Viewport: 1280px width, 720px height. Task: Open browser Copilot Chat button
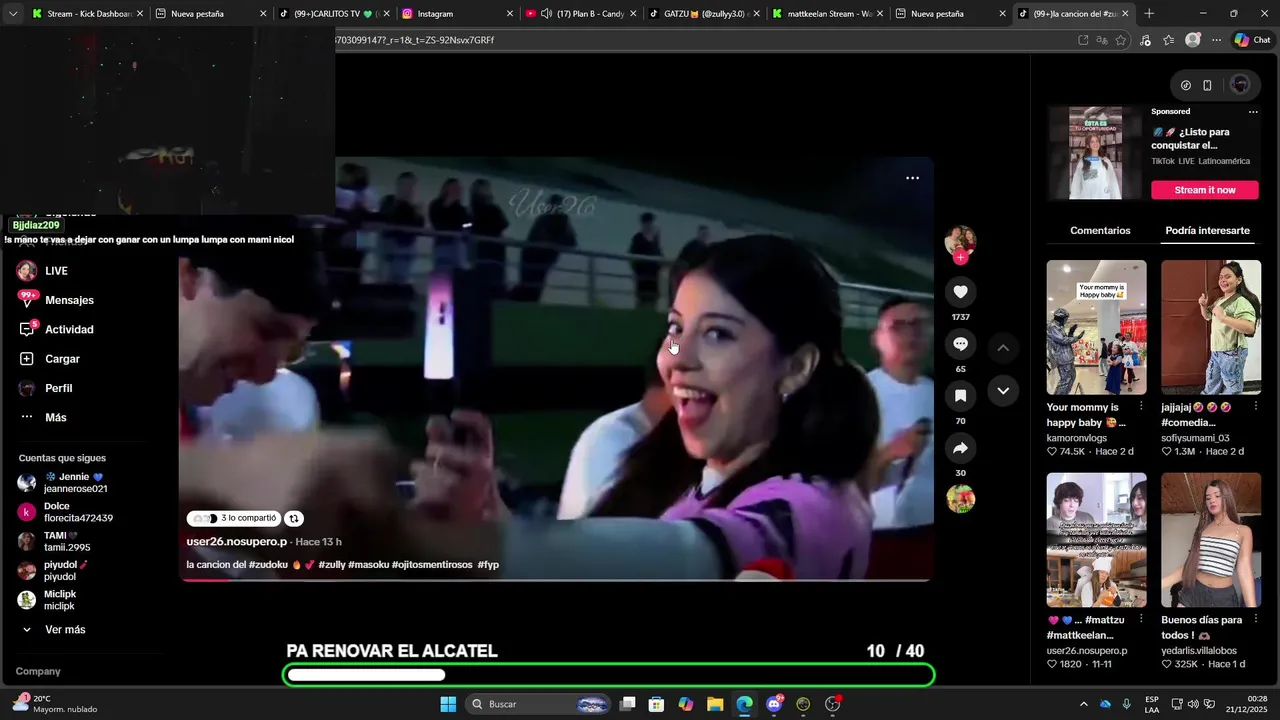coord(1252,40)
